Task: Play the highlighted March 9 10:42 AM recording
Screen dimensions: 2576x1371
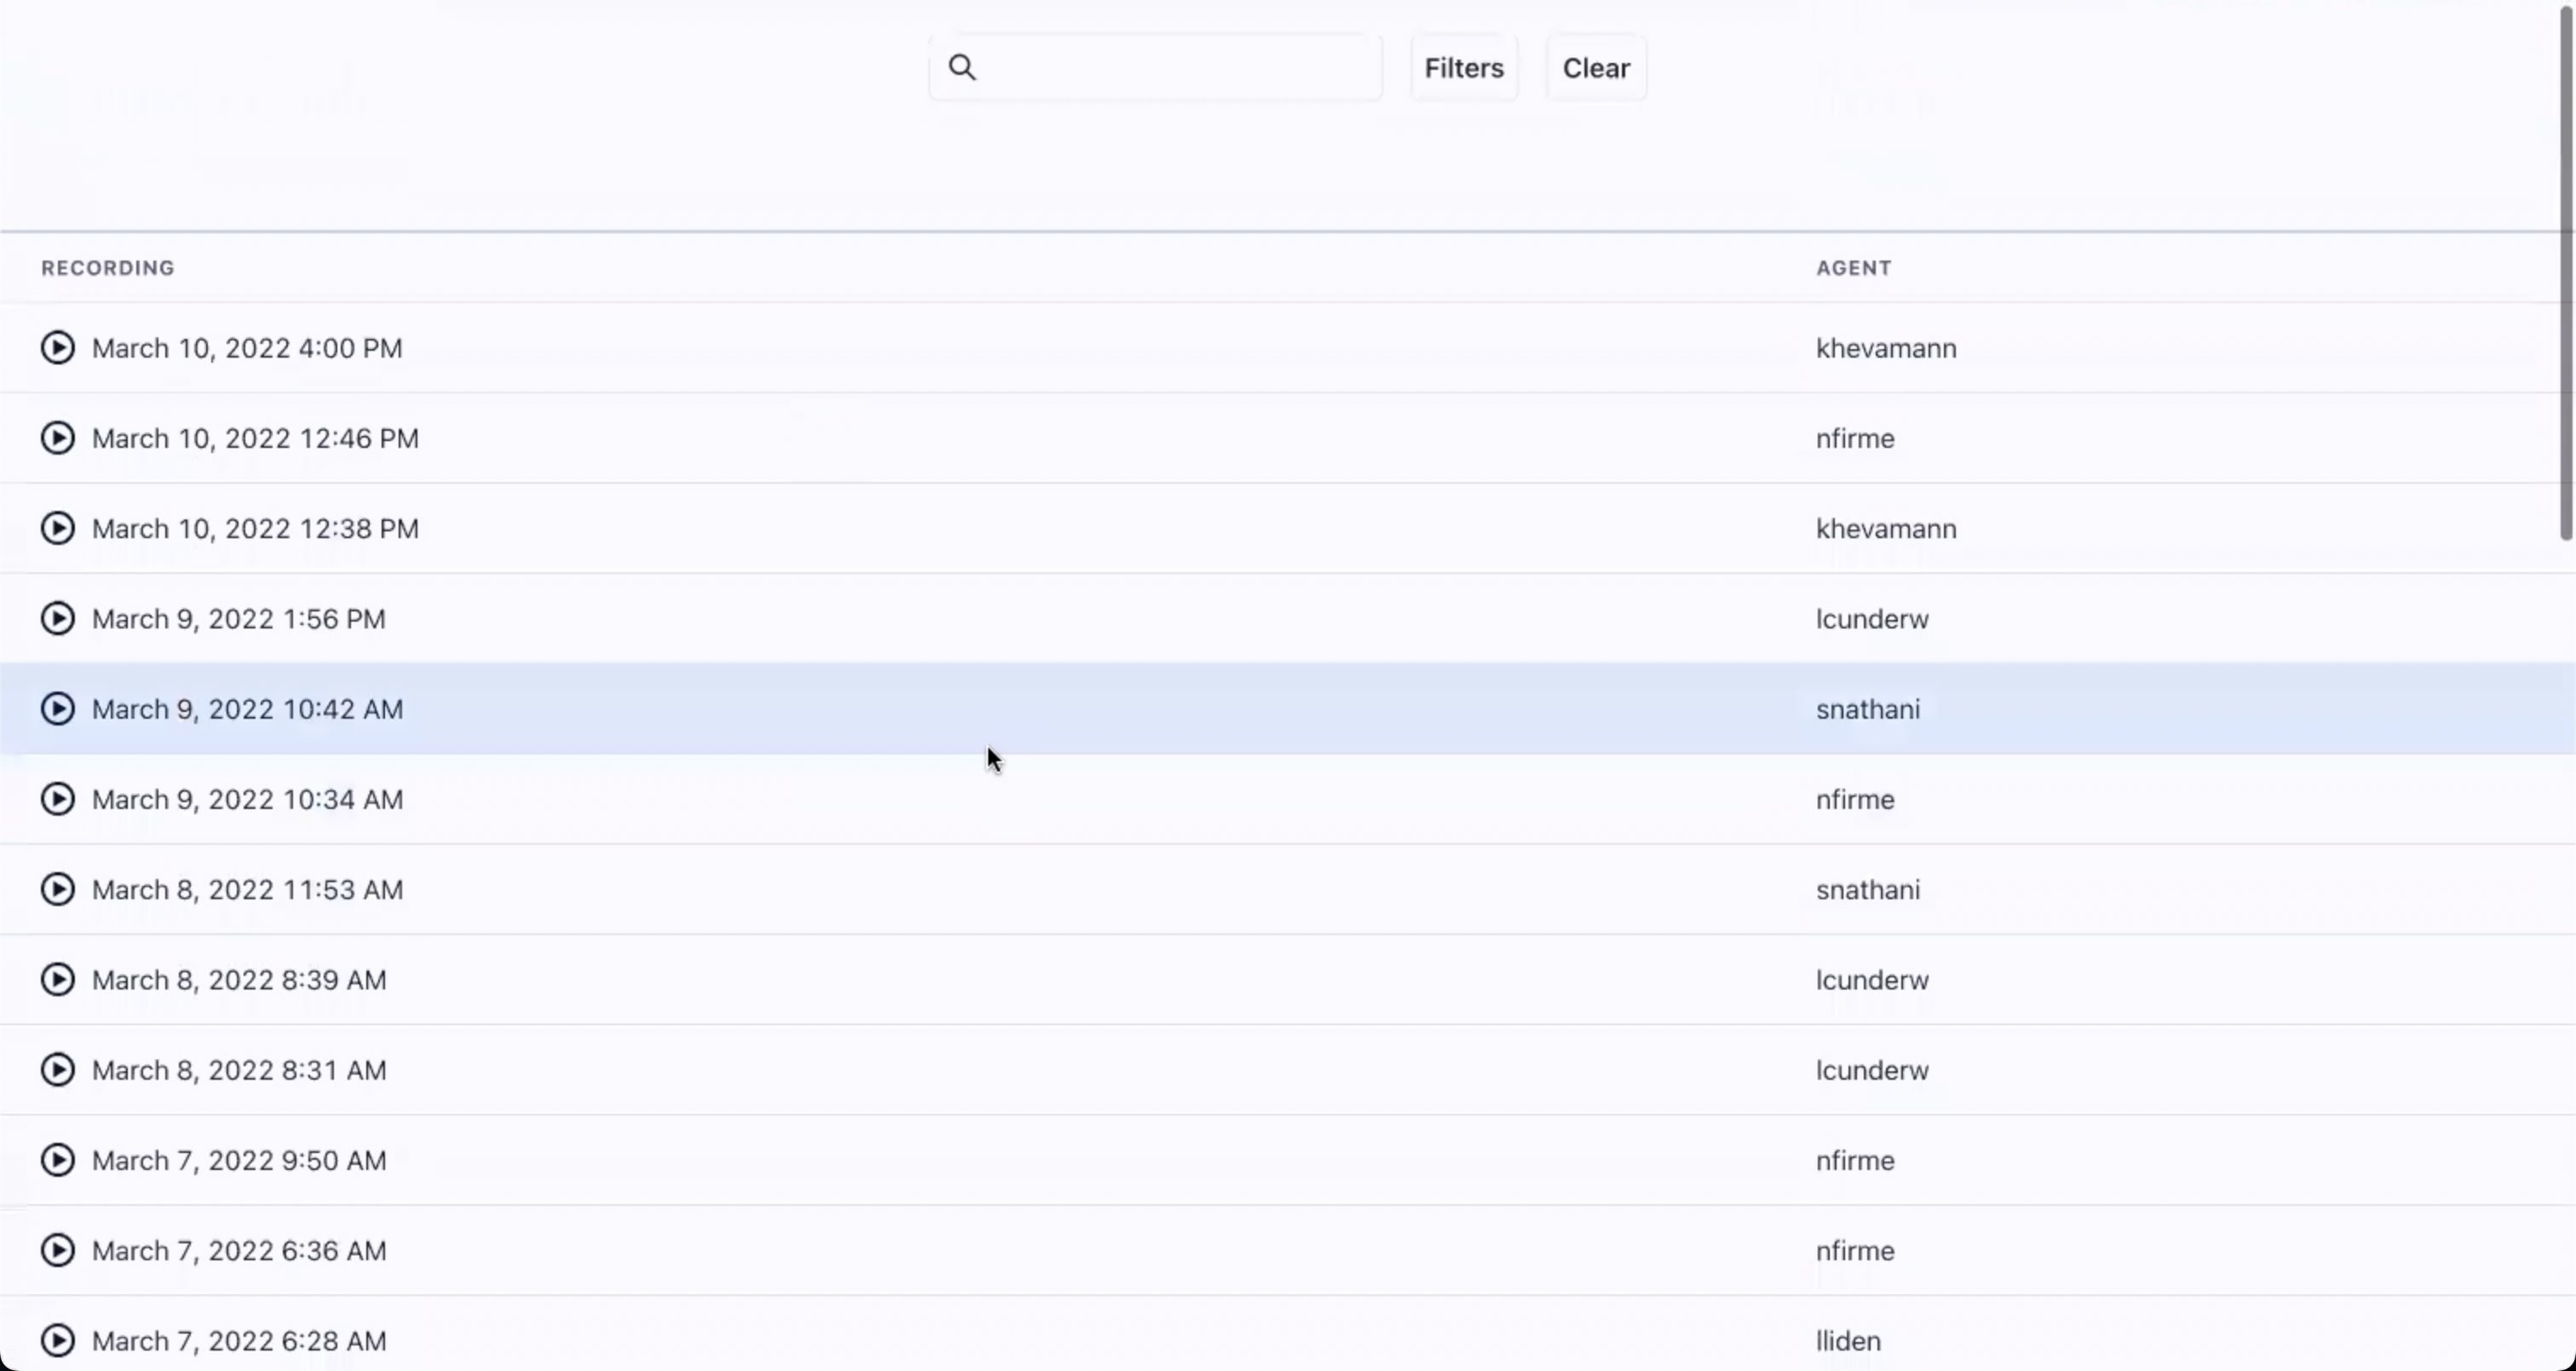Action: tap(58, 709)
